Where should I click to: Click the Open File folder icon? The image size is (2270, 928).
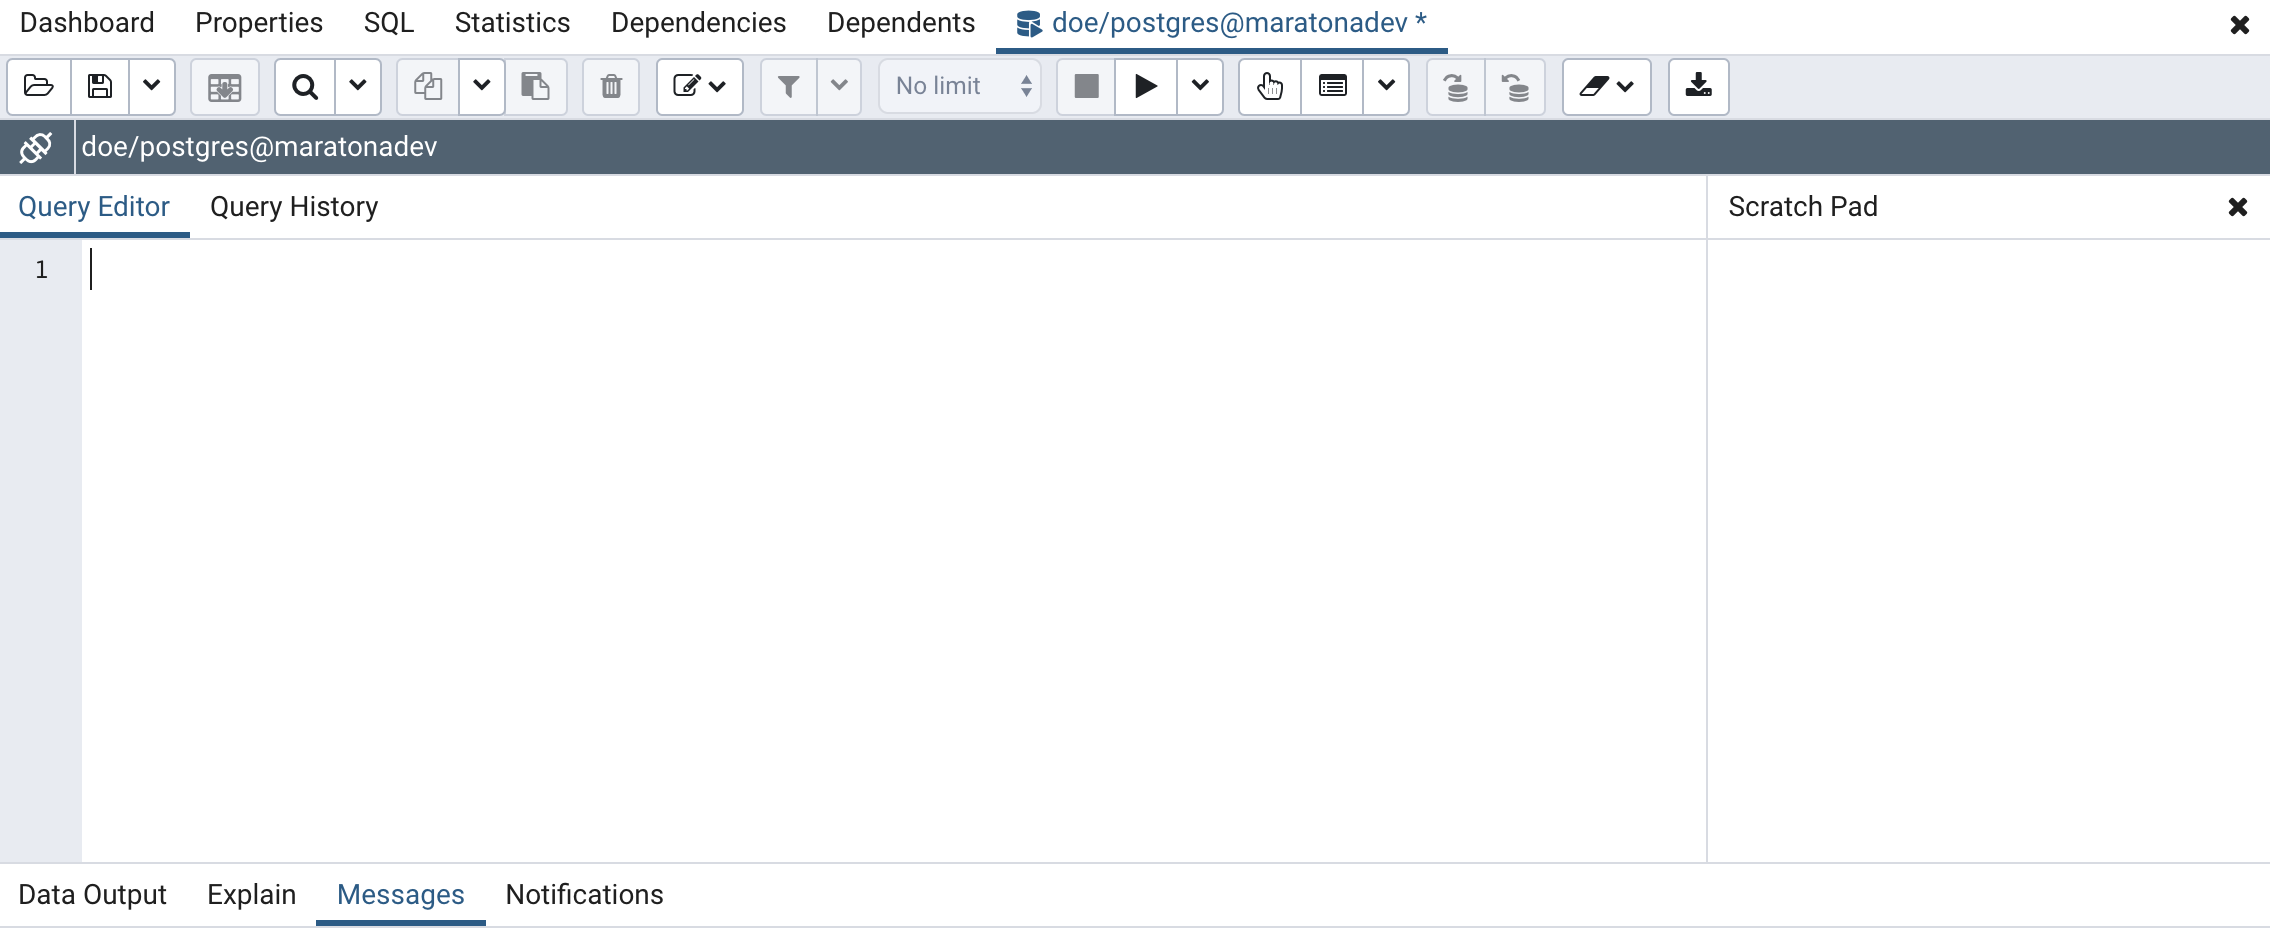[x=39, y=87]
